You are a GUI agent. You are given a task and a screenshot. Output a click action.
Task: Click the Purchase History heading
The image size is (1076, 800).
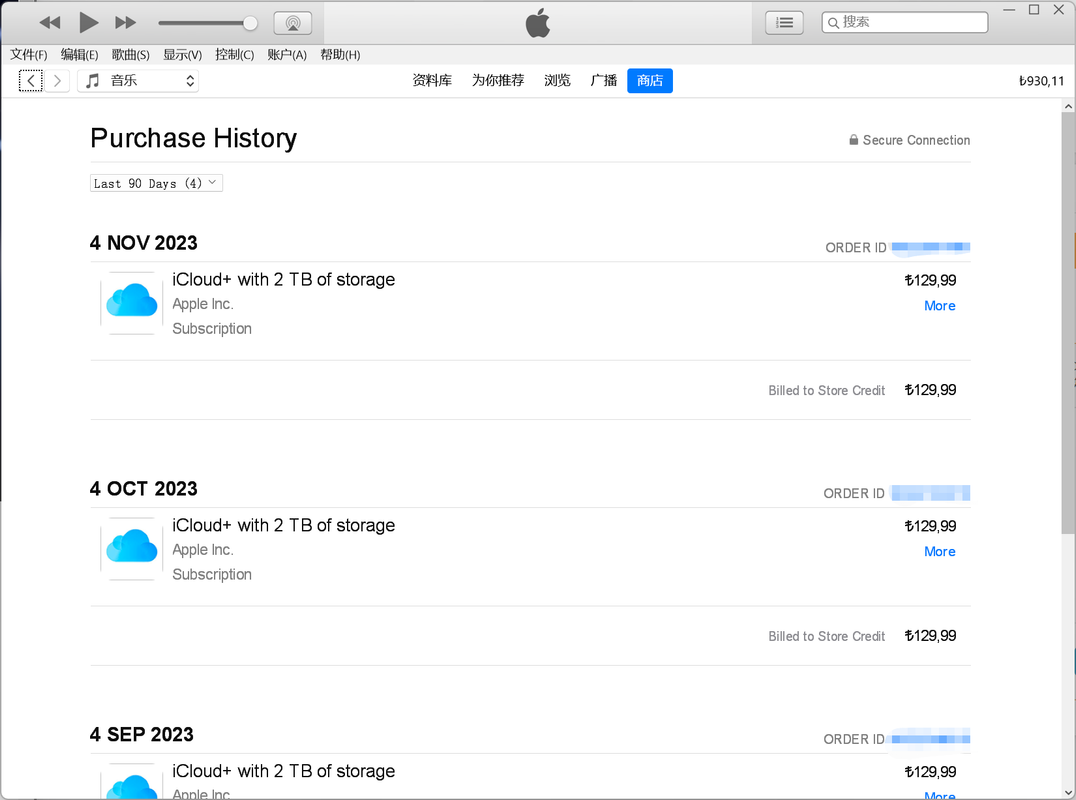pos(194,138)
